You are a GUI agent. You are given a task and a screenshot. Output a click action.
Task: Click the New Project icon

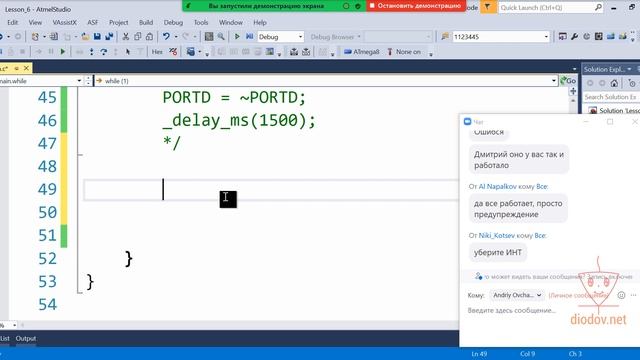click(35, 37)
